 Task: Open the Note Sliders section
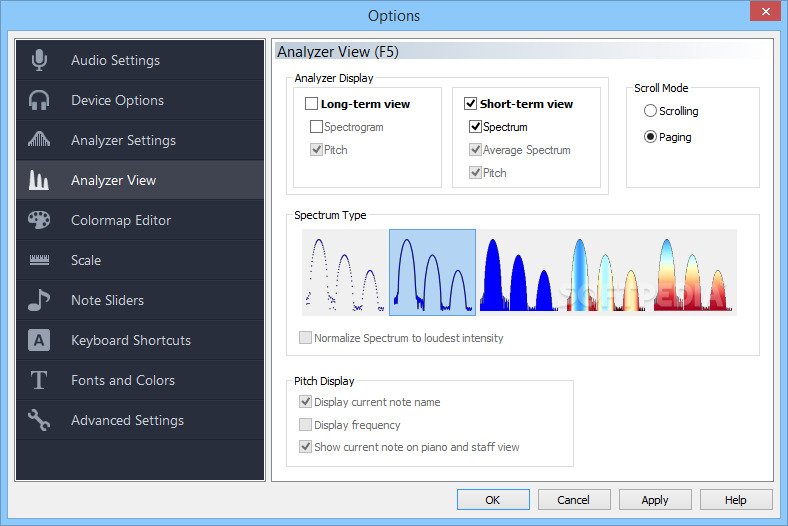pos(140,300)
